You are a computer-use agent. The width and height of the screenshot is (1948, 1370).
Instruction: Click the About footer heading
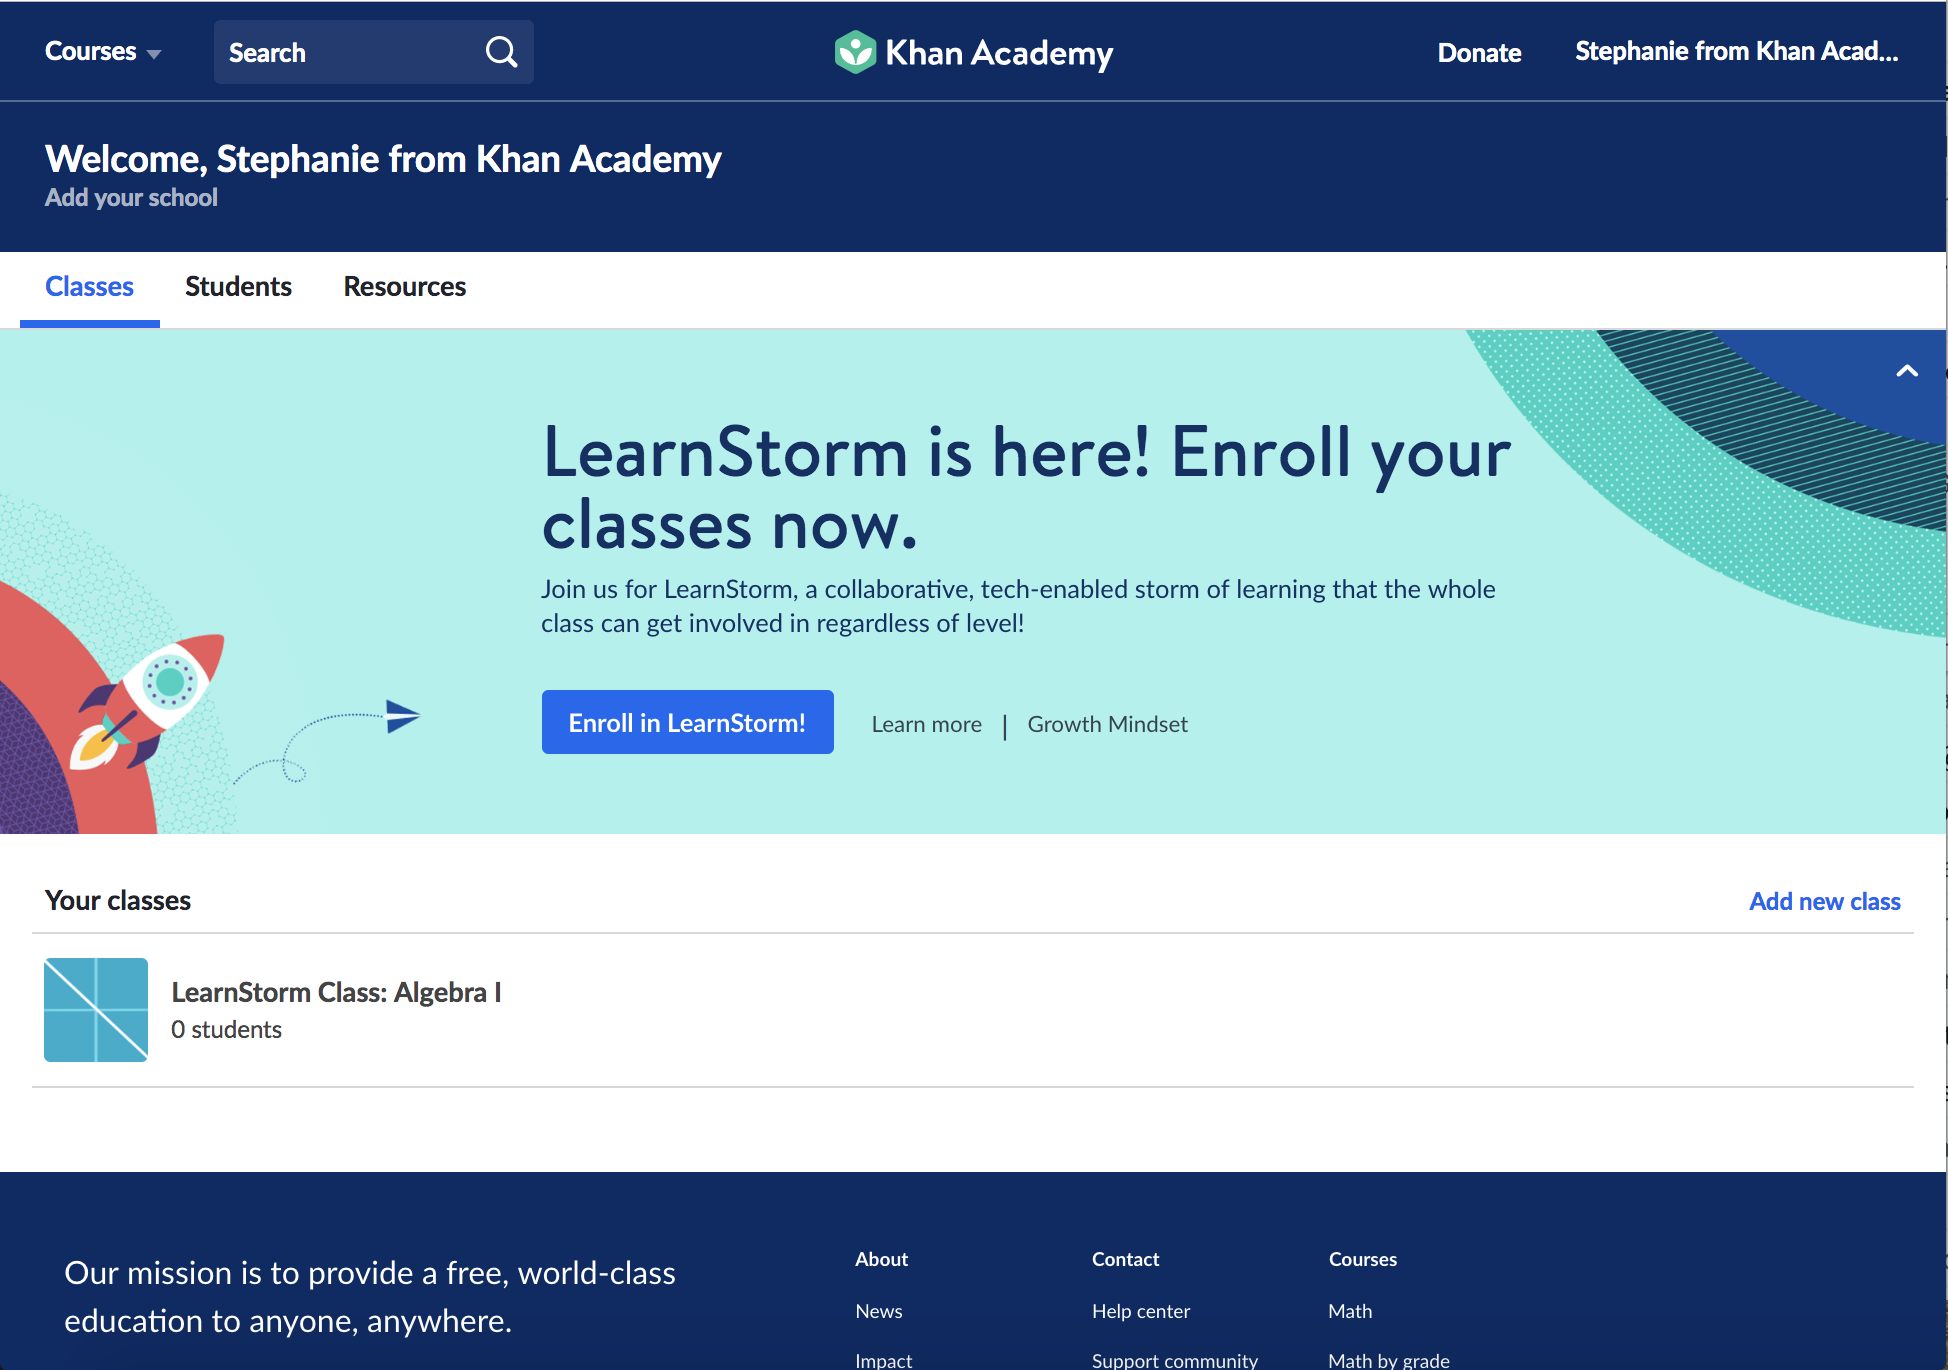pyautogui.click(x=881, y=1259)
